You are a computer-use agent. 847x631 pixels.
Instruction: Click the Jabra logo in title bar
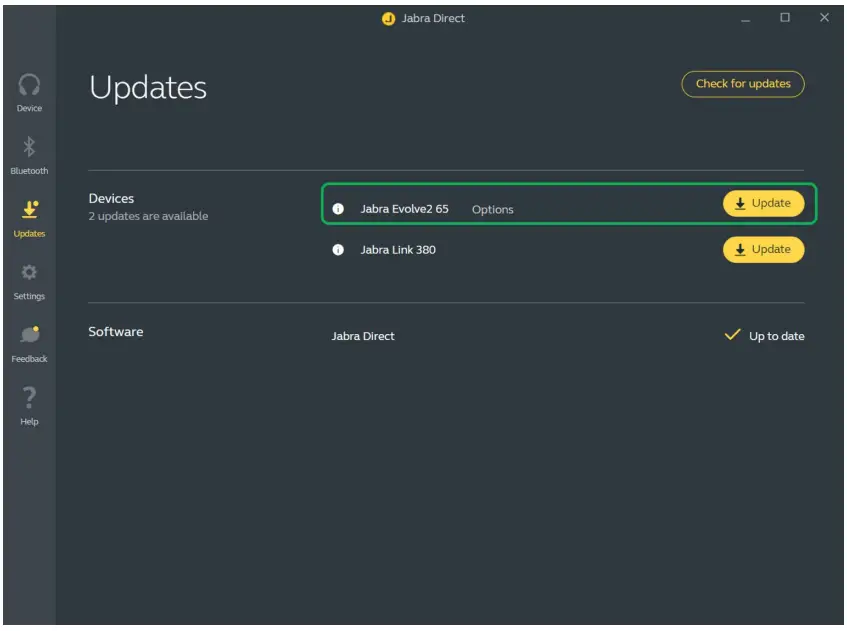click(388, 19)
